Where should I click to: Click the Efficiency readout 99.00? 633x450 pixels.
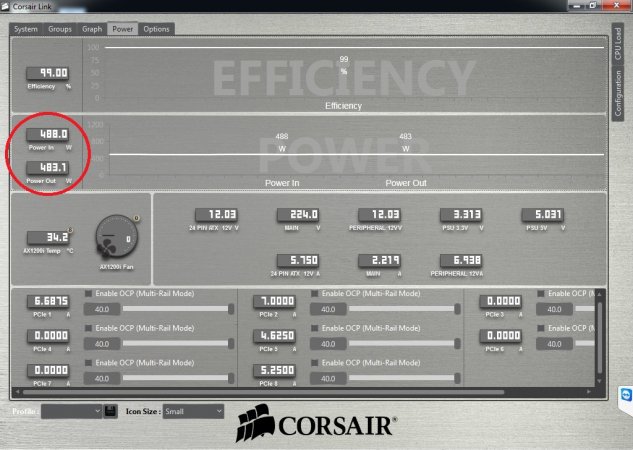[x=48, y=73]
